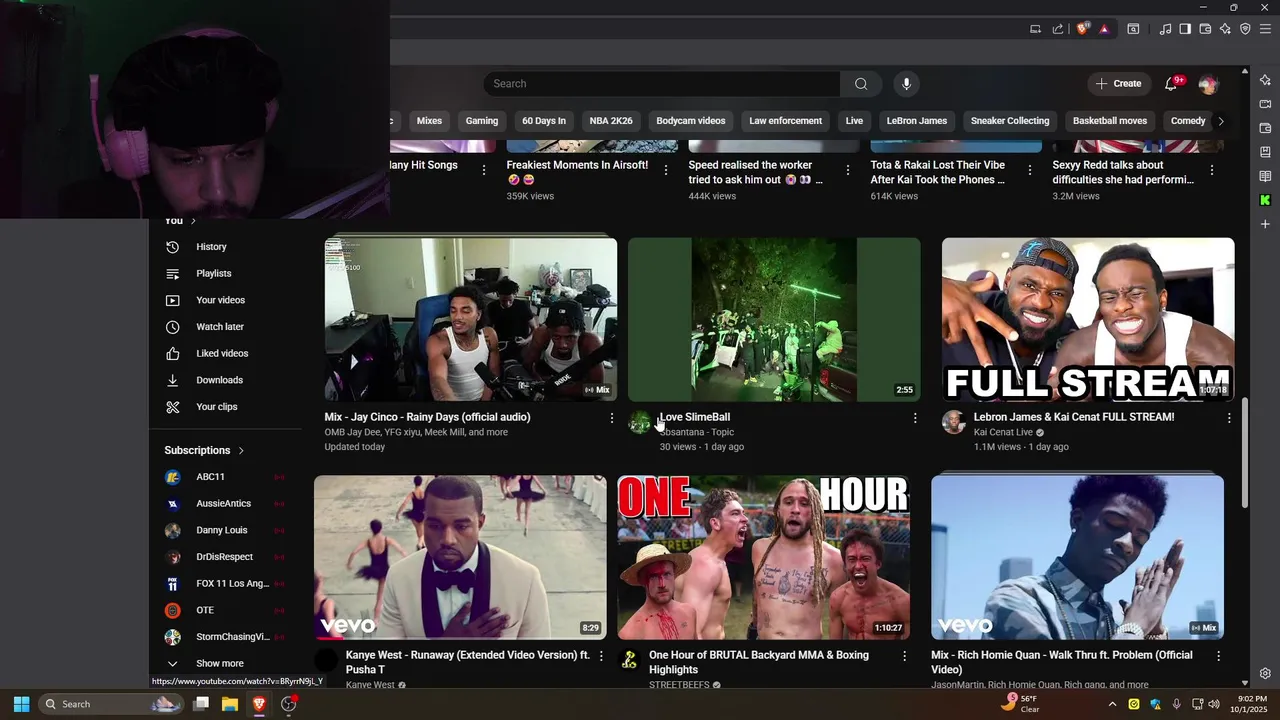The width and height of the screenshot is (1280, 720).
Task: Share this page from the address bar
Action: [1058, 29]
